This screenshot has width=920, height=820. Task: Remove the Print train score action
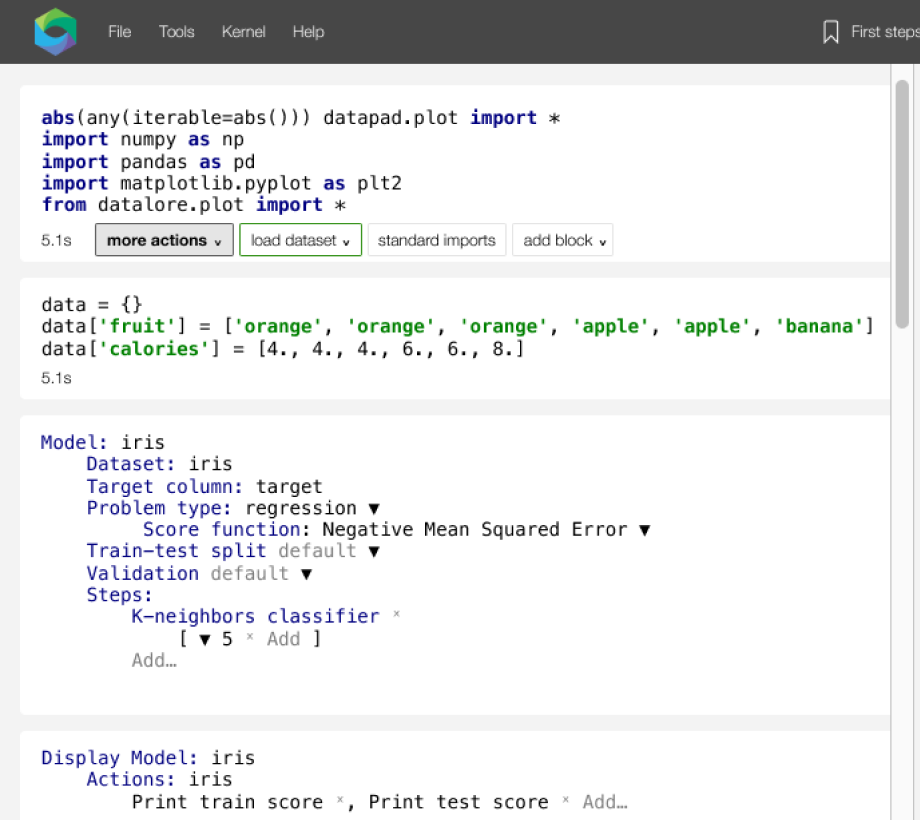click(x=340, y=801)
